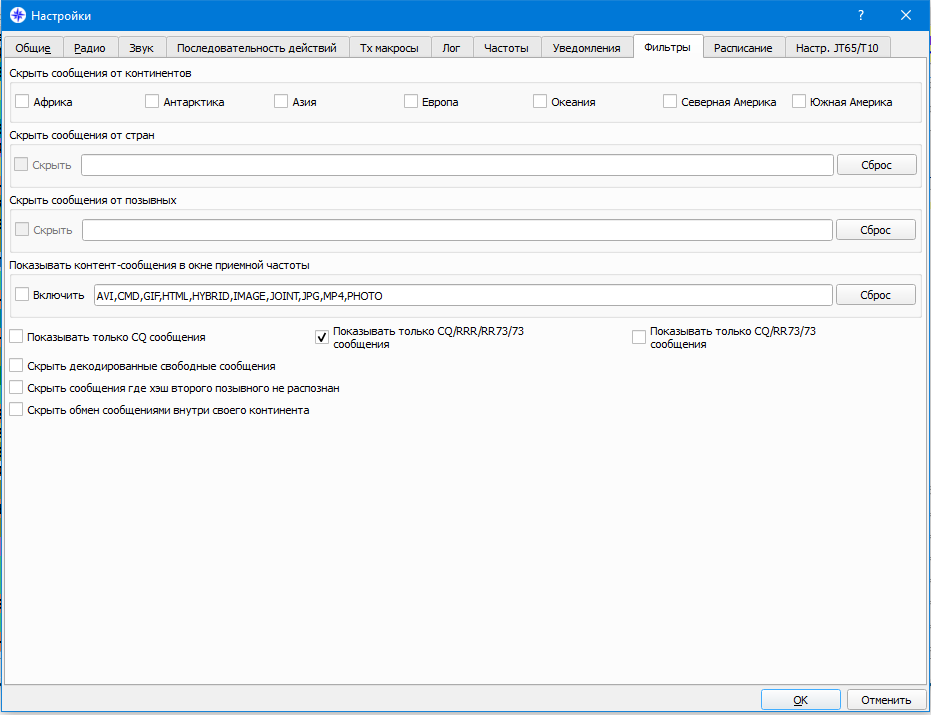
Task: Reset the content message types with Сброс
Action: (x=876, y=295)
